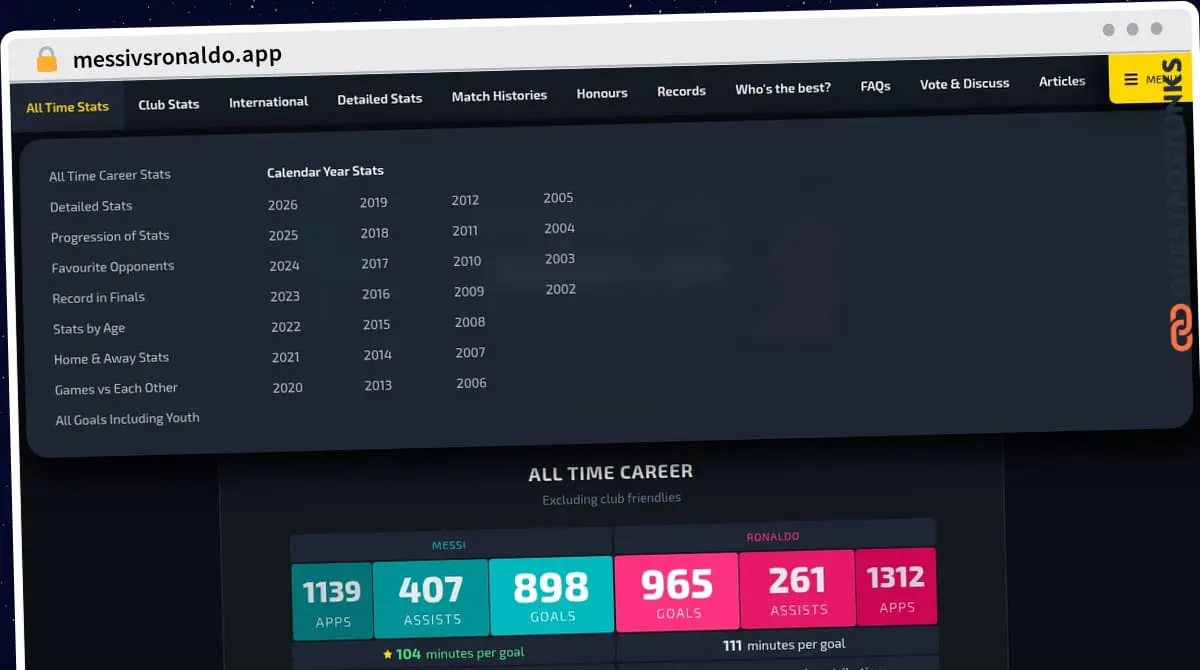The image size is (1200, 670).
Task: Open the Who's the best? nav item
Action: 783,88
